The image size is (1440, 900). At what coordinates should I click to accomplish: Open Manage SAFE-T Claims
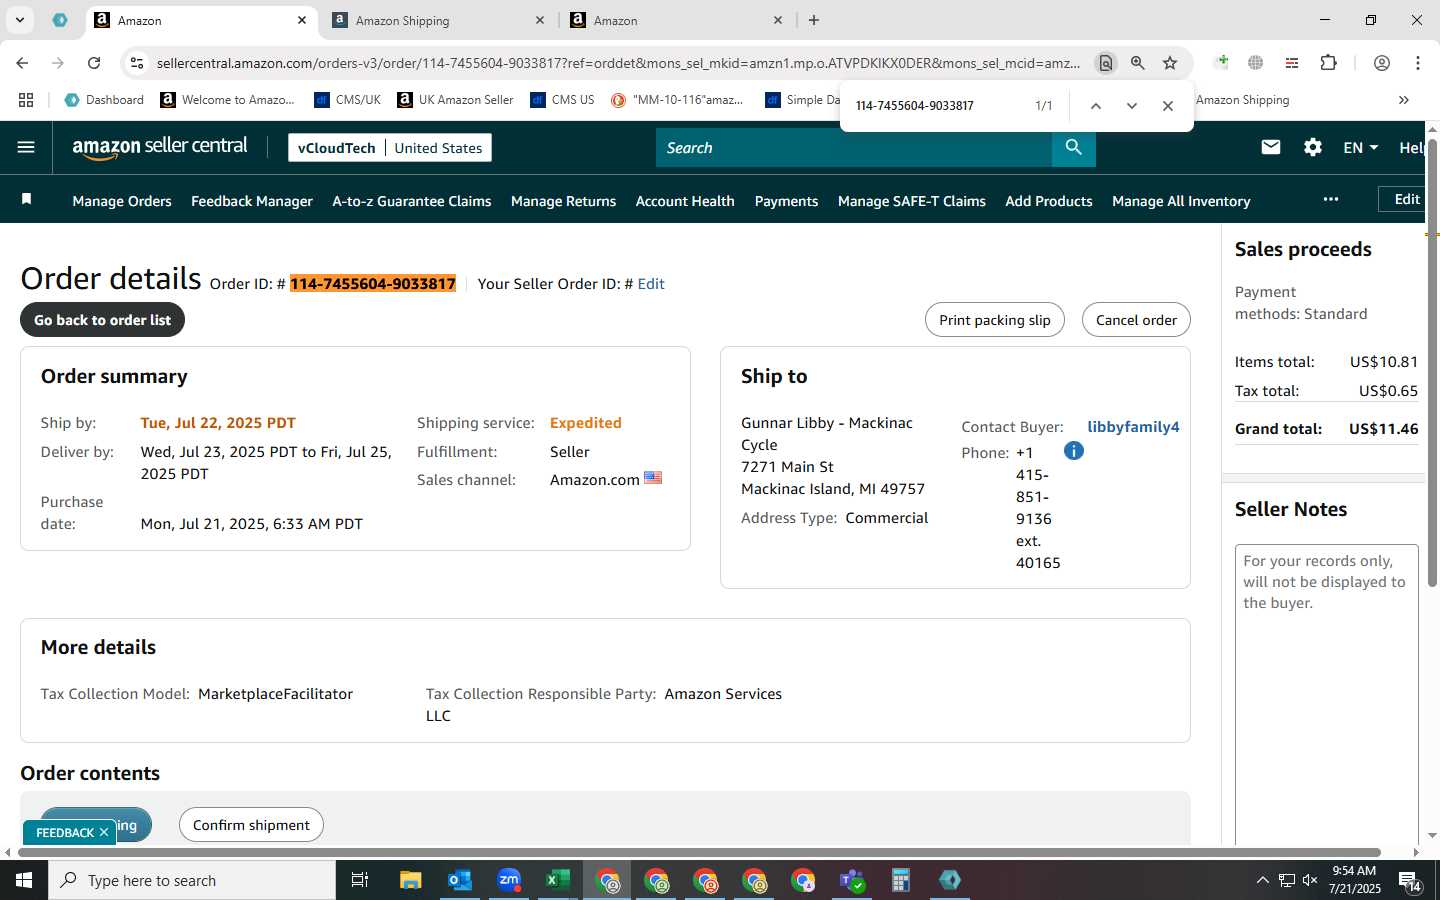[912, 201]
